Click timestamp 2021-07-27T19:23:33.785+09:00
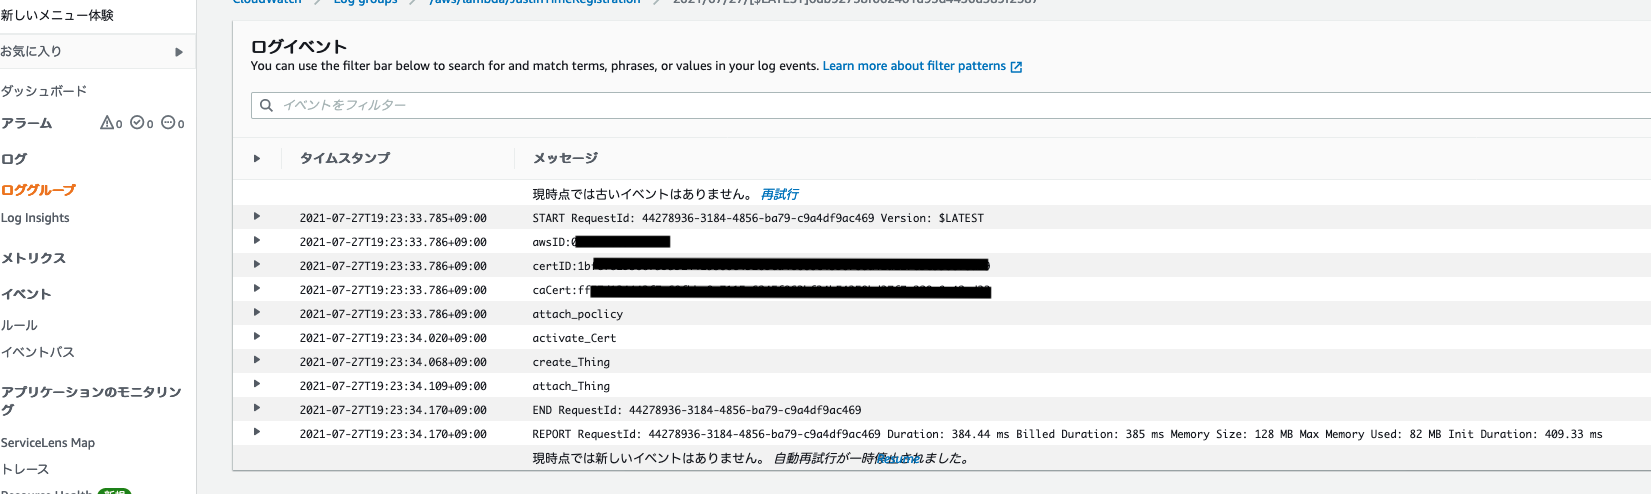The width and height of the screenshot is (1651, 494). 393,218
